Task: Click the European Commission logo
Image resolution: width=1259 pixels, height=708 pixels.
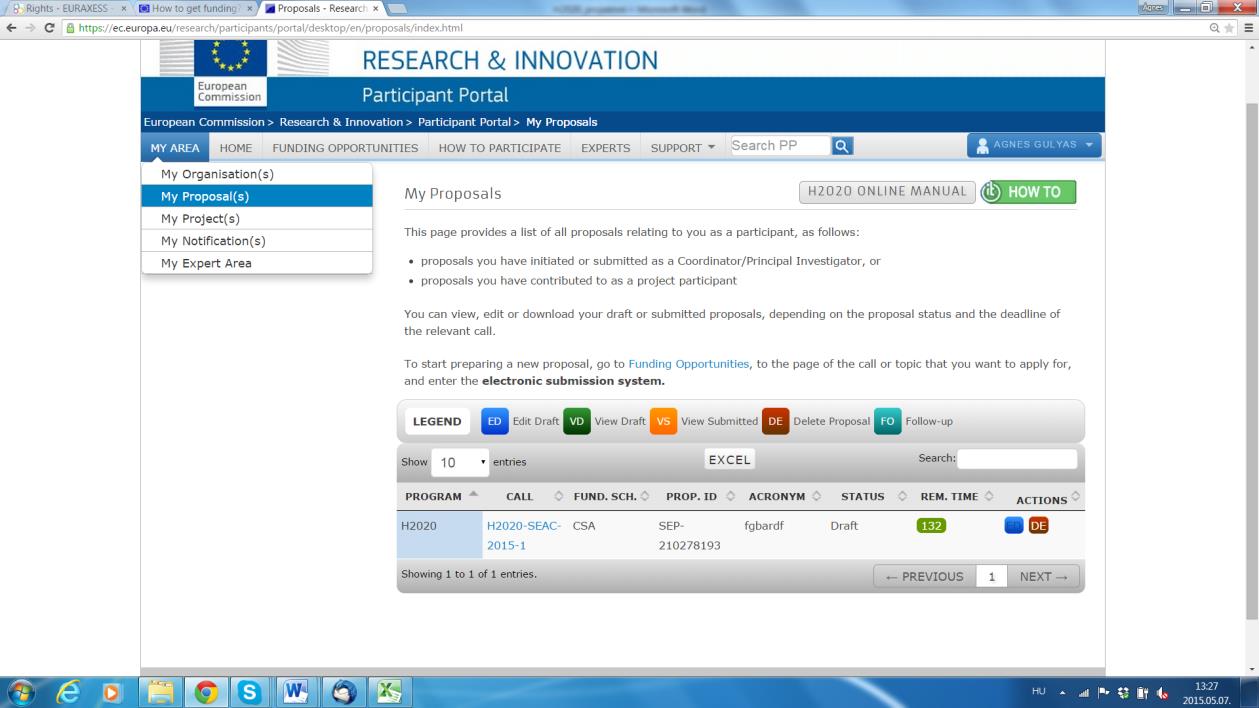Action: 229,73
